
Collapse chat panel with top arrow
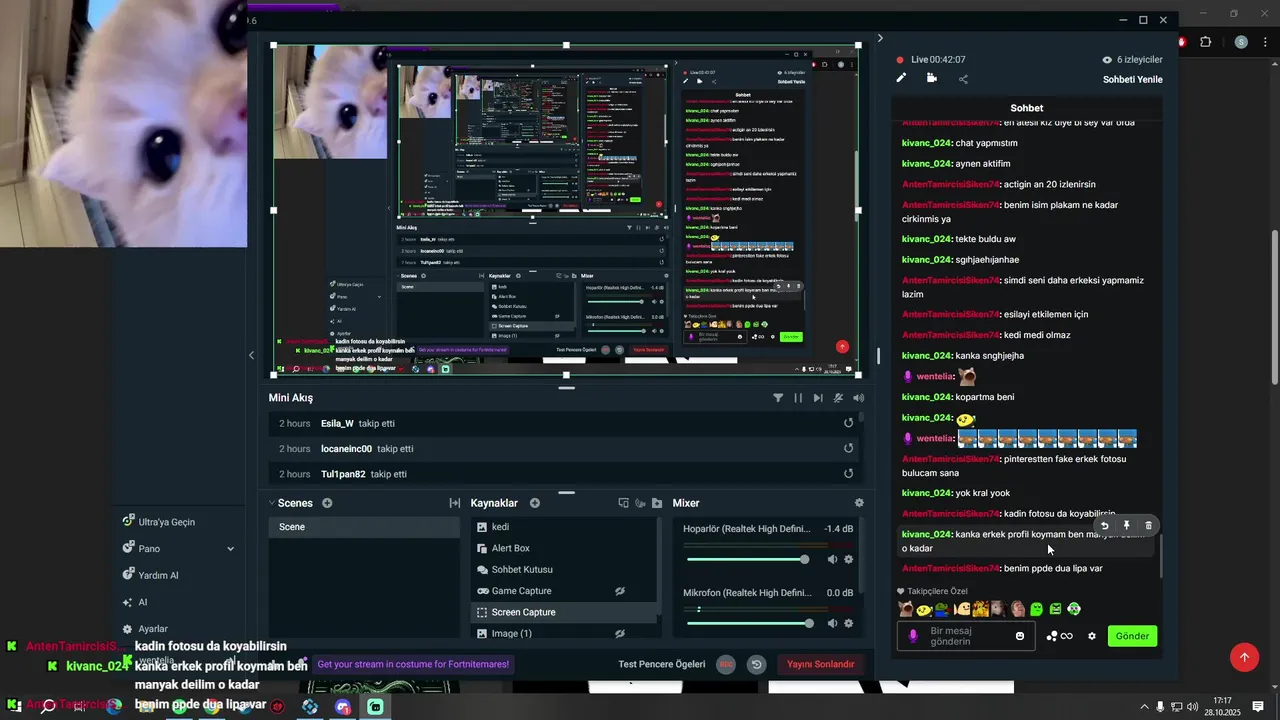pyautogui.click(x=880, y=38)
